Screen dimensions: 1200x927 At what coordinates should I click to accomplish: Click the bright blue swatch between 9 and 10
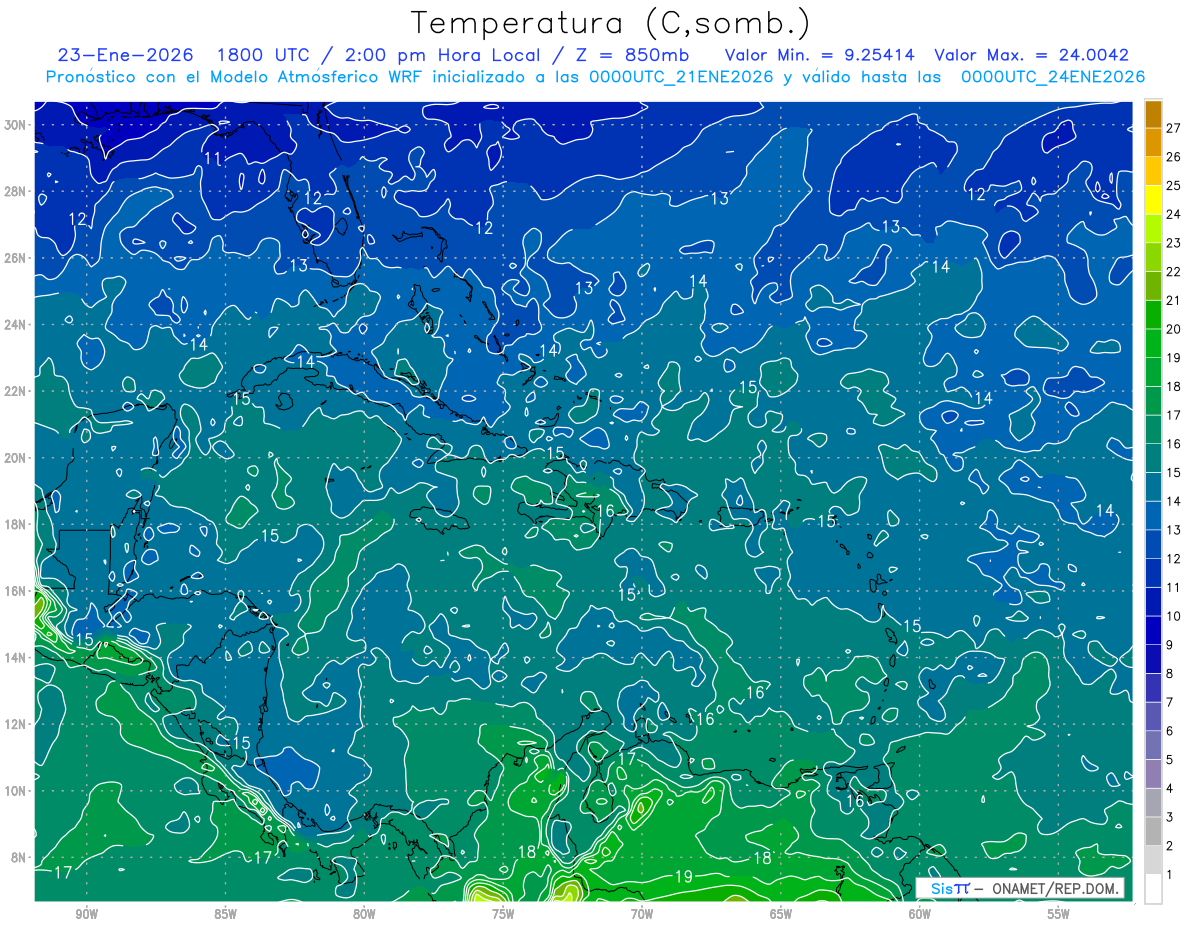click(1153, 629)
